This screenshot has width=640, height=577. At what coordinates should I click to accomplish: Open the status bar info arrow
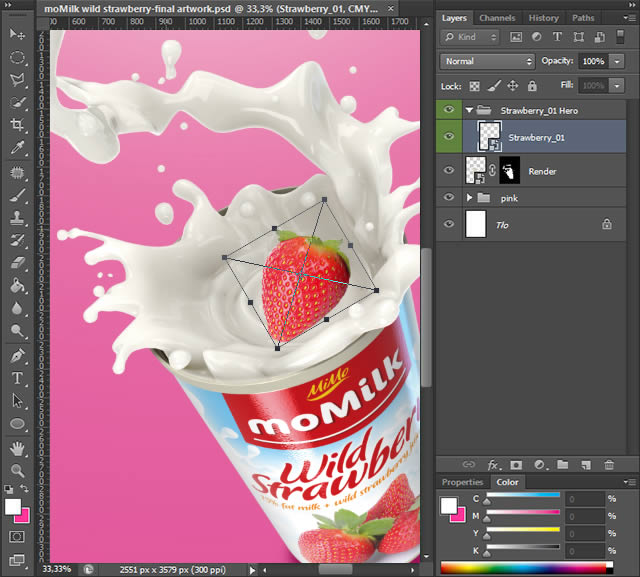252,570
